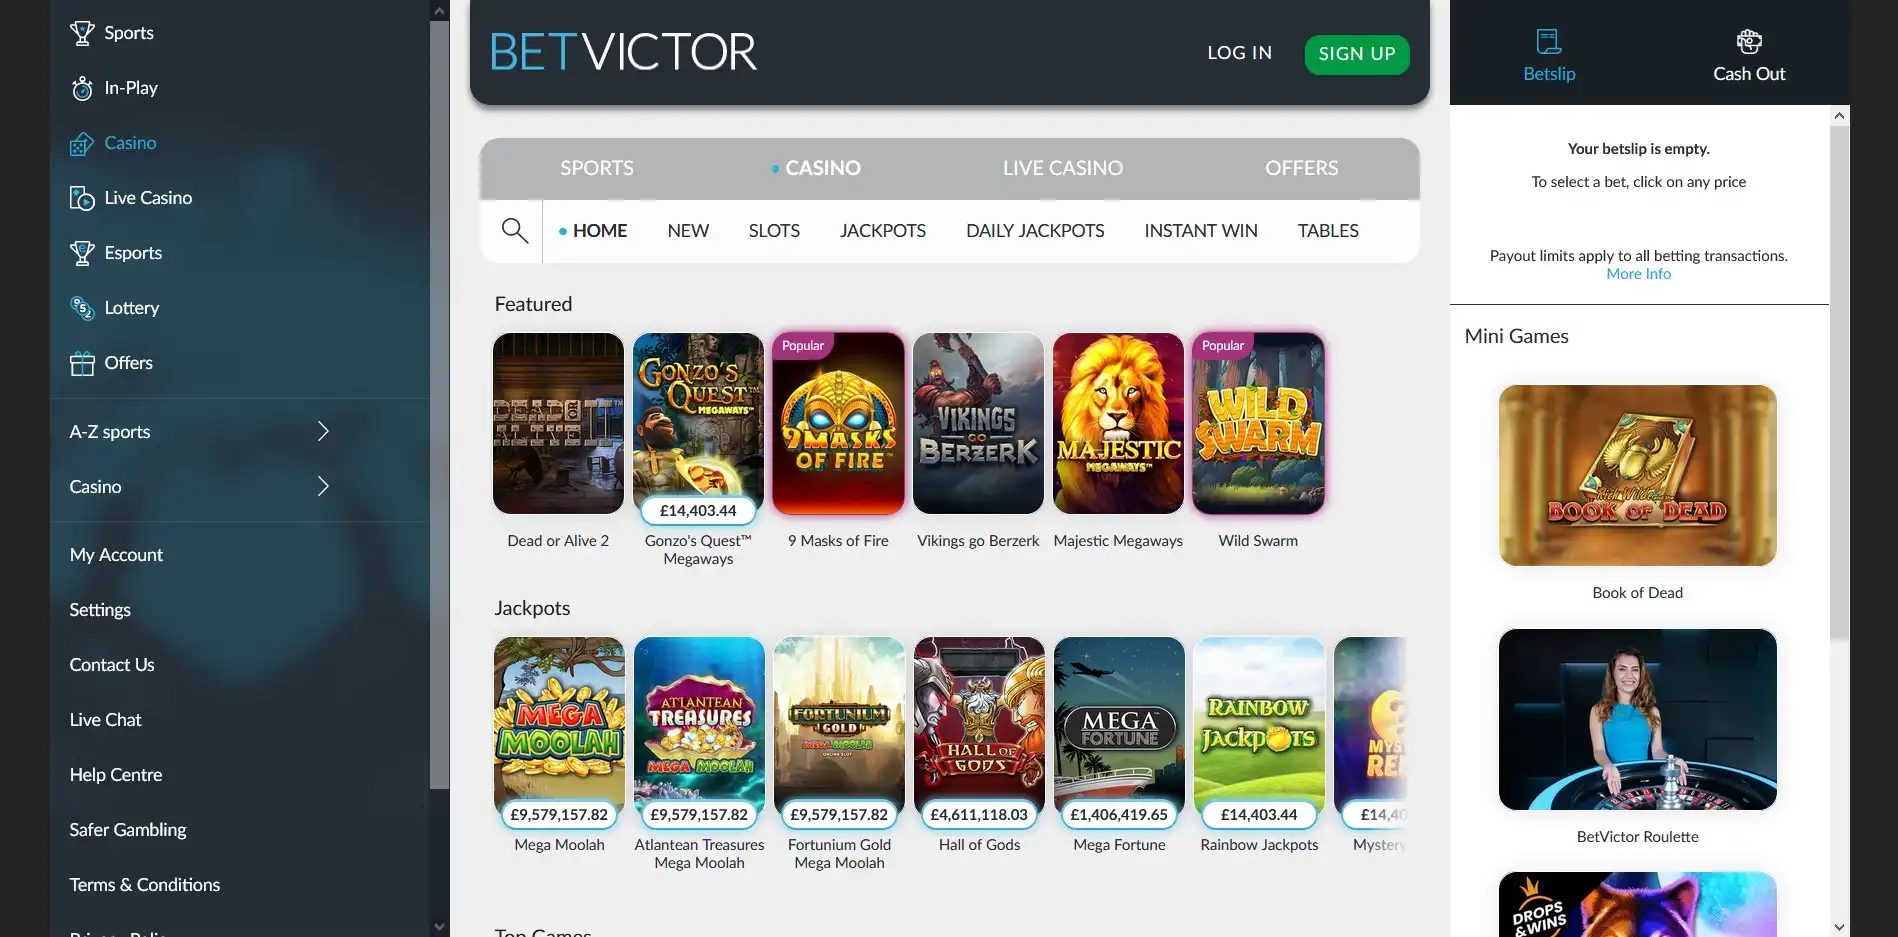Open the Daily Jackpots category tab
The image size is (1898, 937).
tap(1035, 231)
